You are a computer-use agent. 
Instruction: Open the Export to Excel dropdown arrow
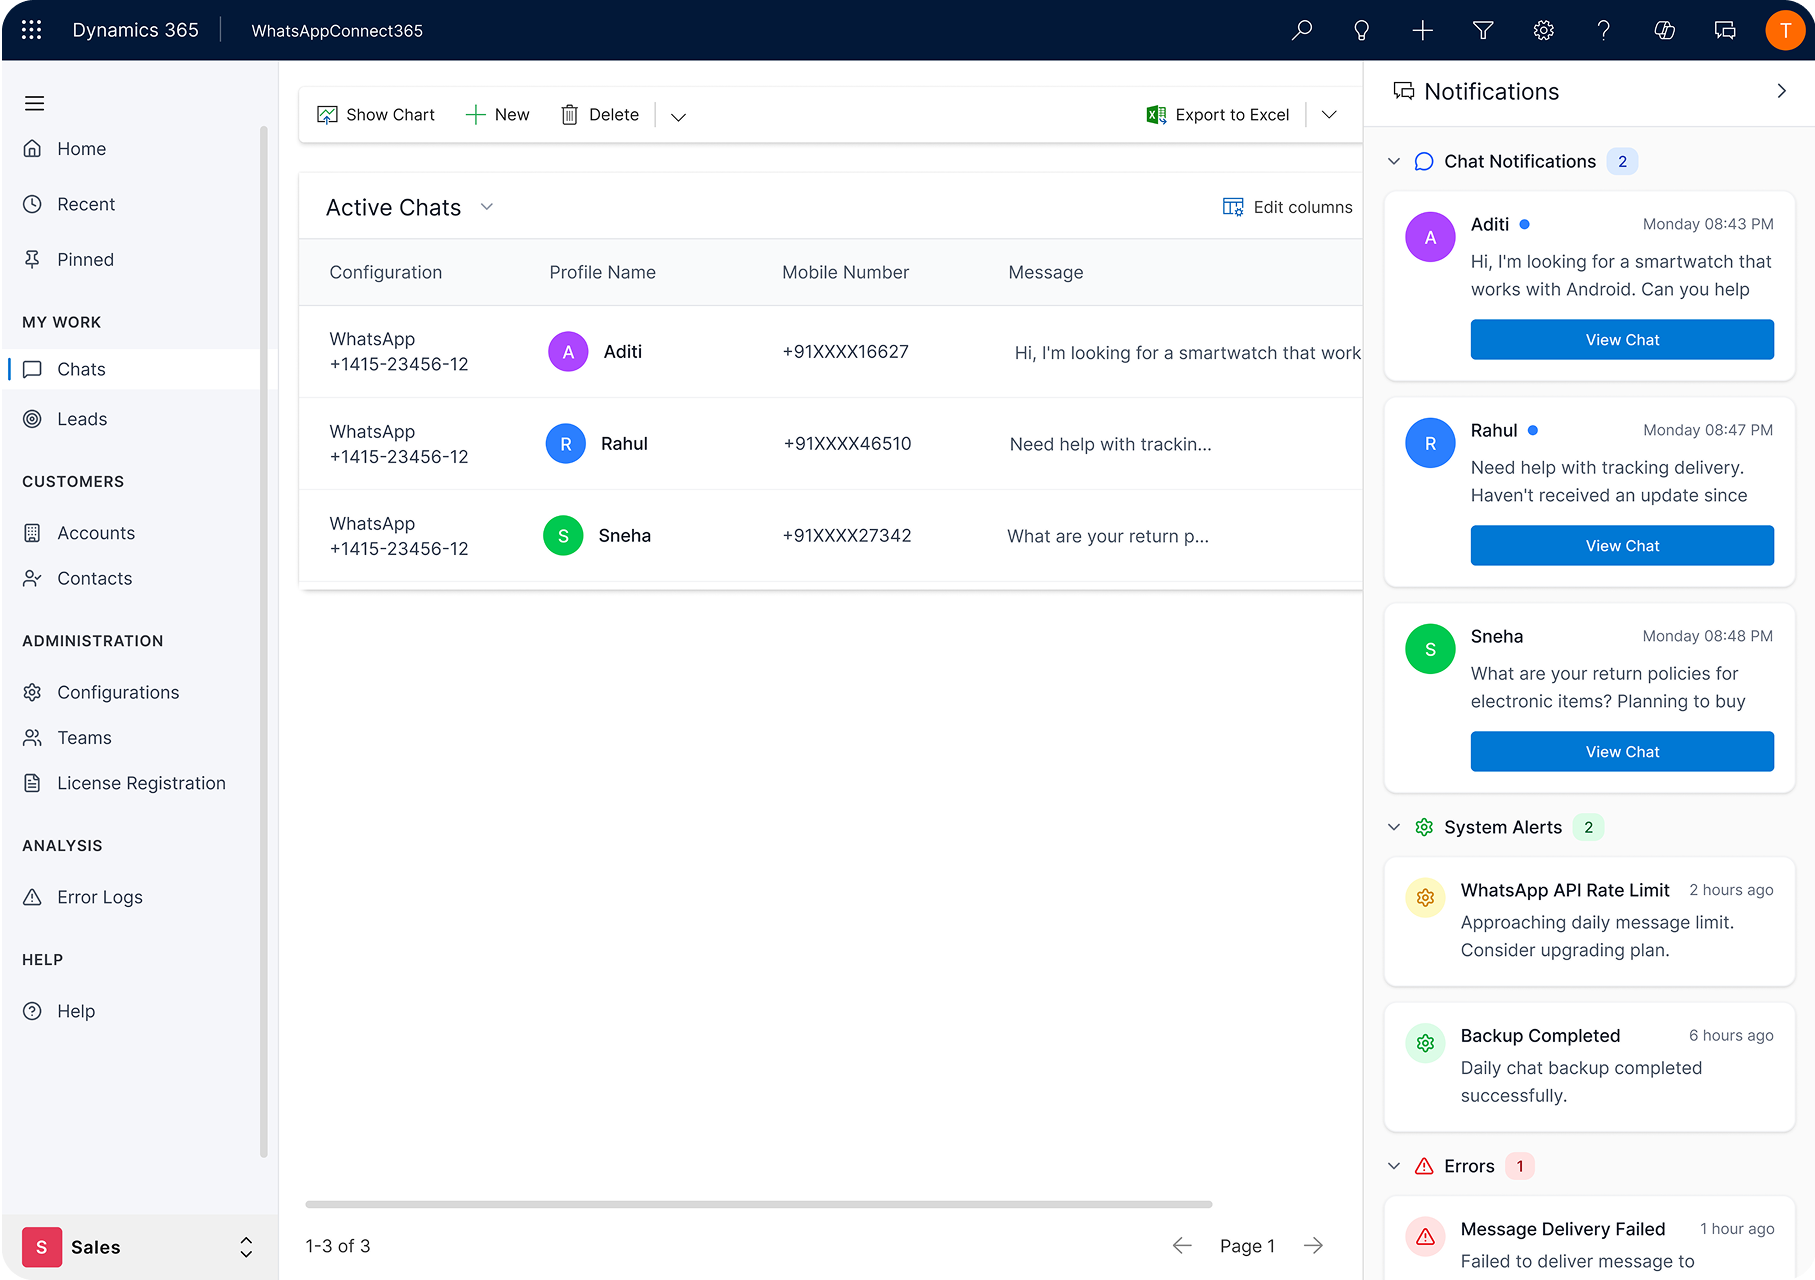[1329, 115]
